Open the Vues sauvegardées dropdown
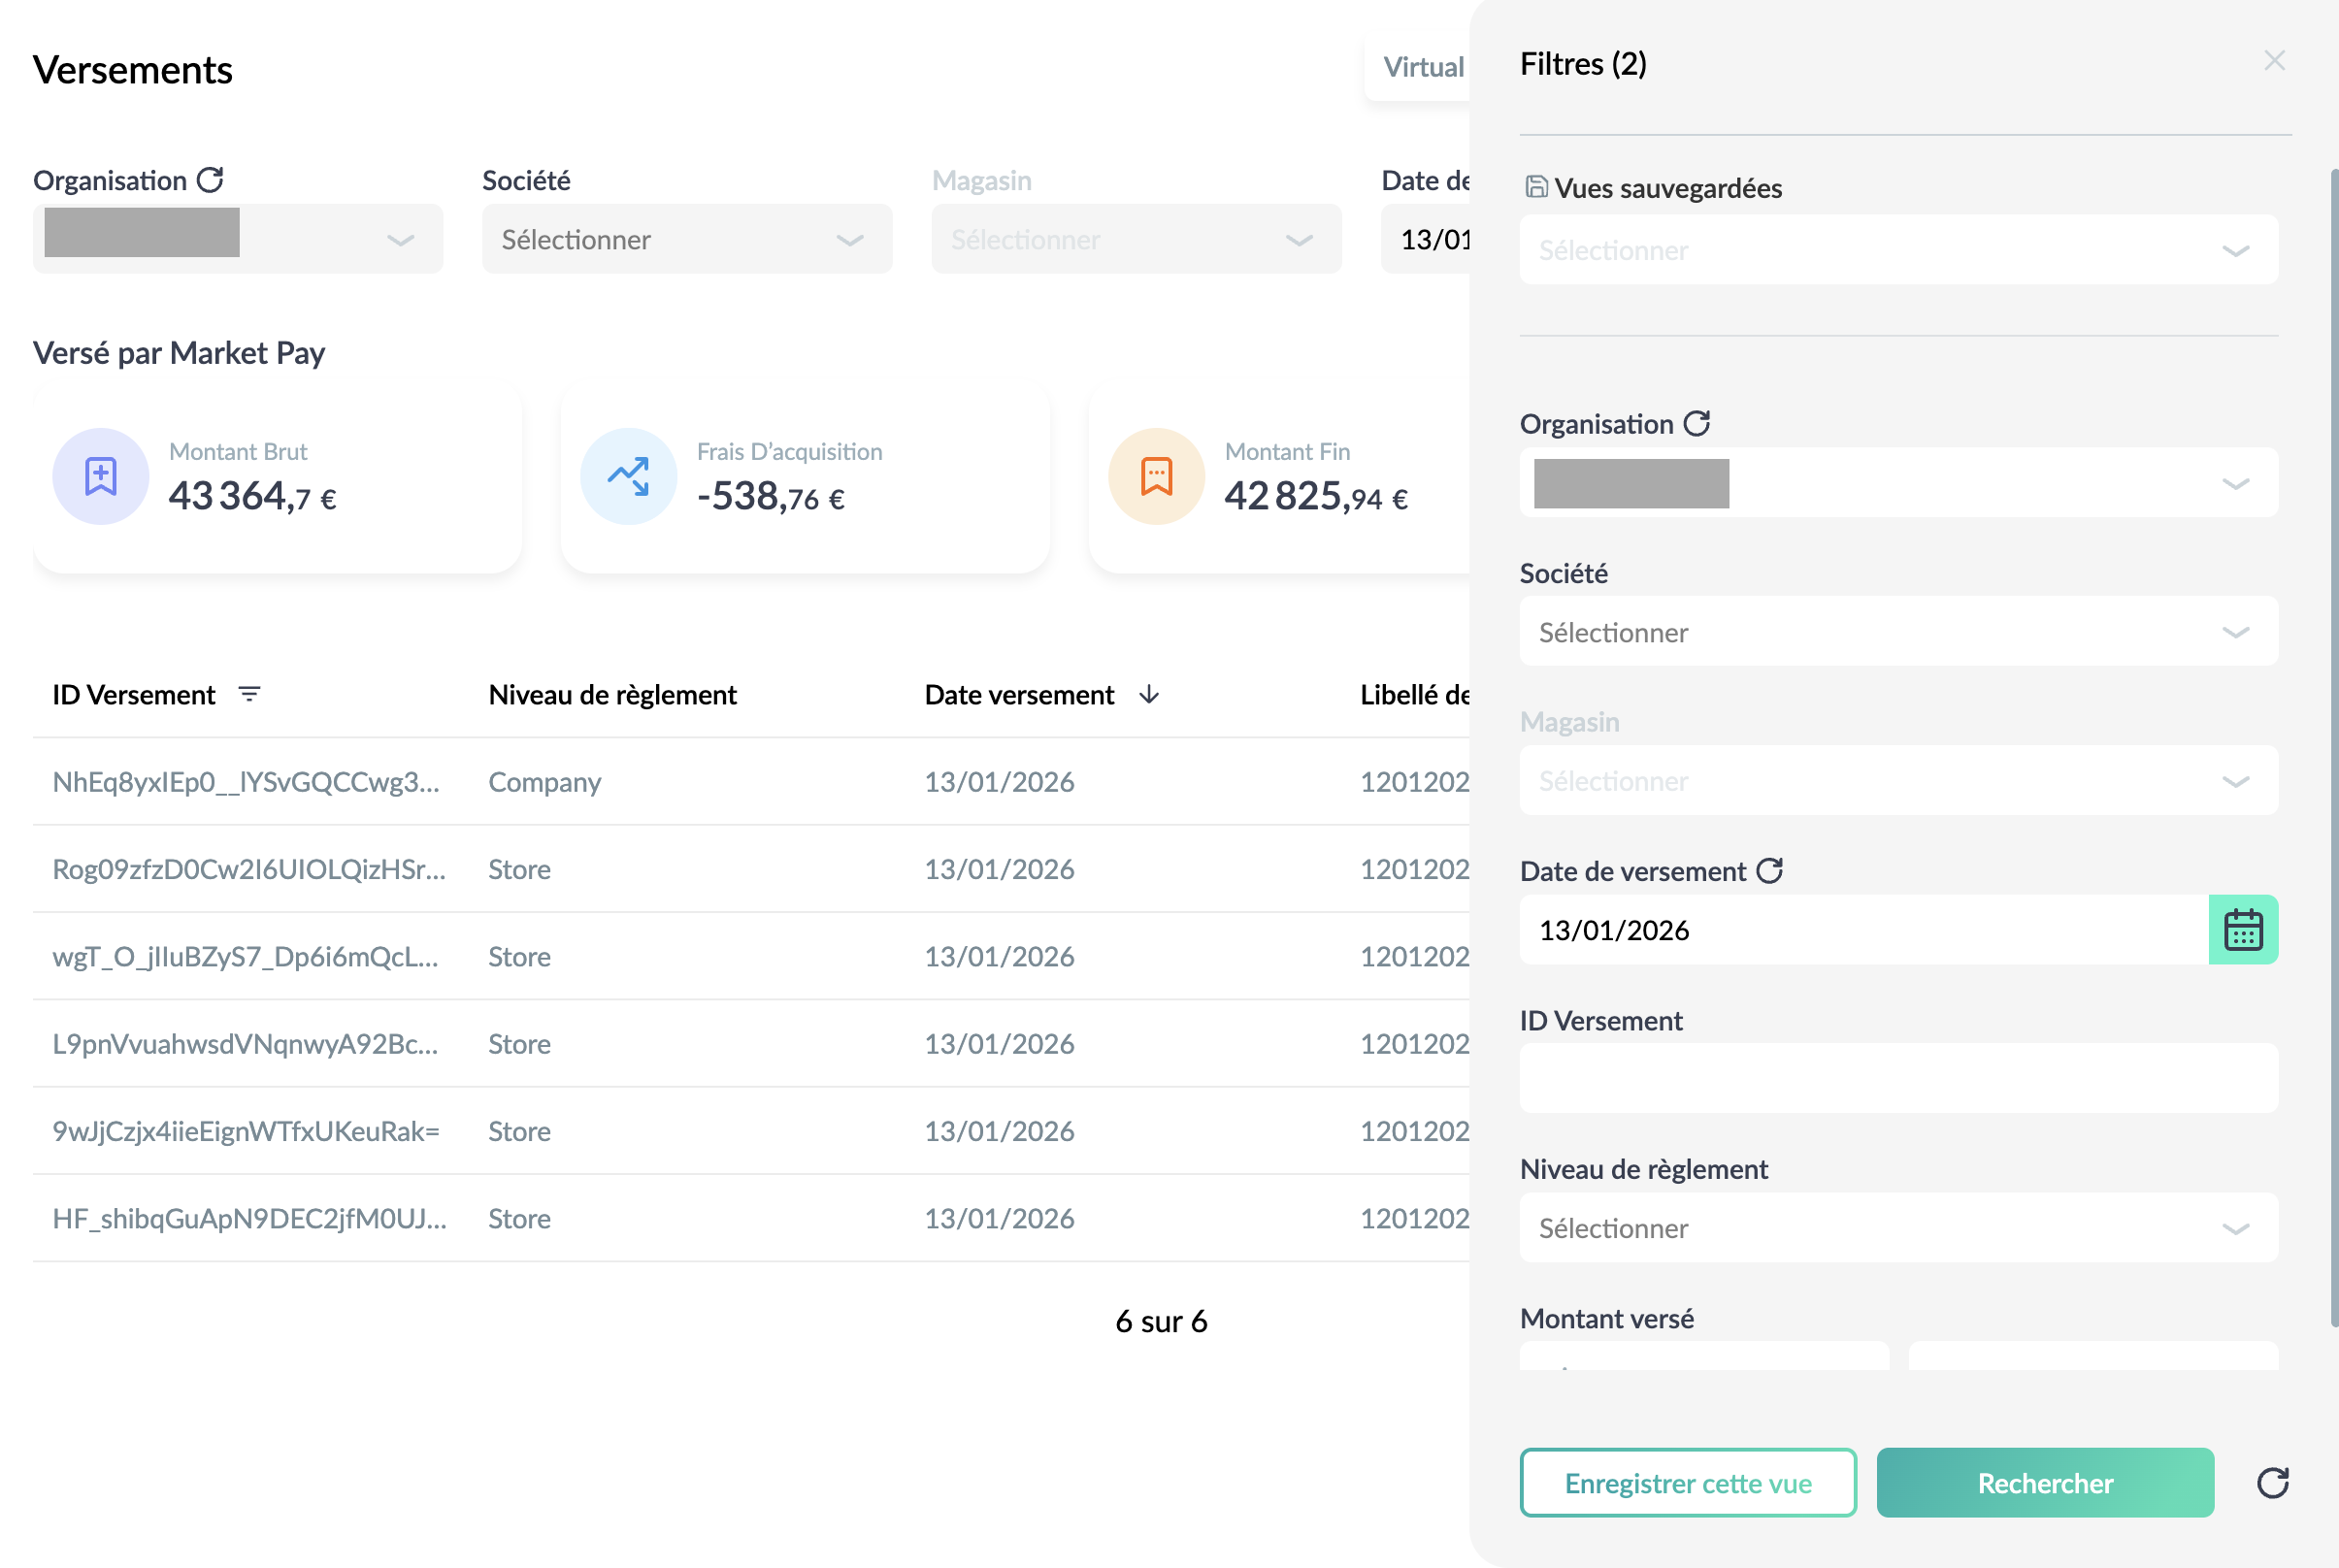 [x=1898, y=250]
